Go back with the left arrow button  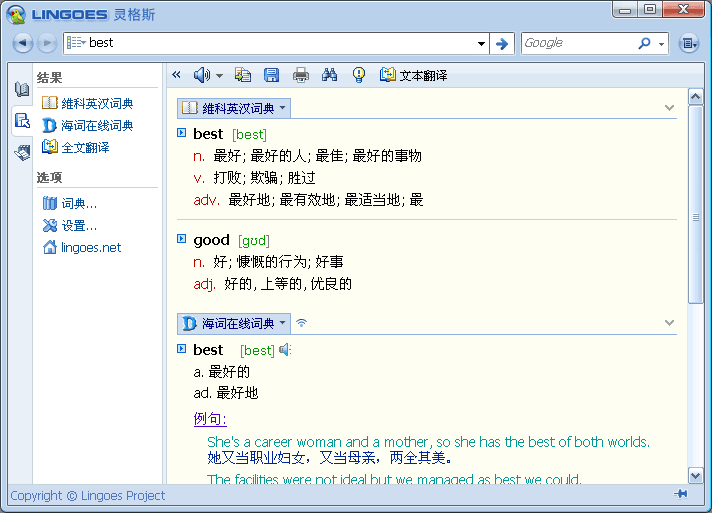click(x=24, y=43)
